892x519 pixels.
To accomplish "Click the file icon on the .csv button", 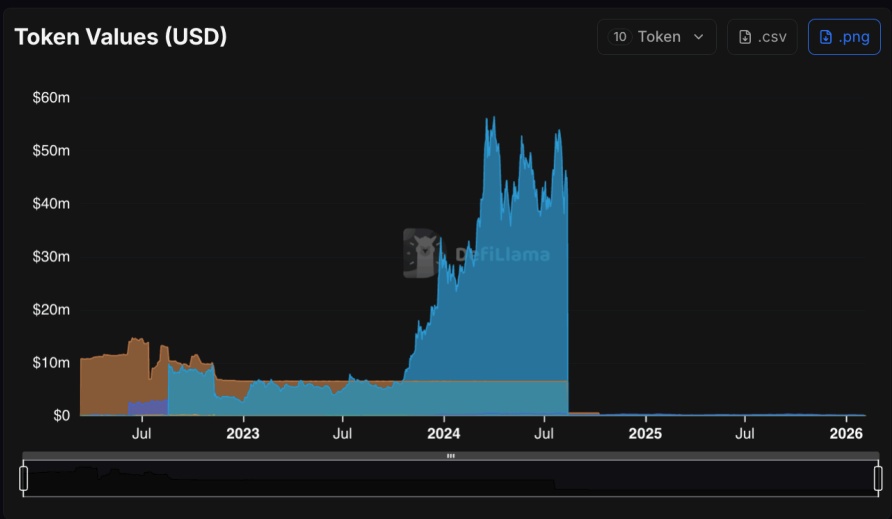I will [x=745, y=37].
